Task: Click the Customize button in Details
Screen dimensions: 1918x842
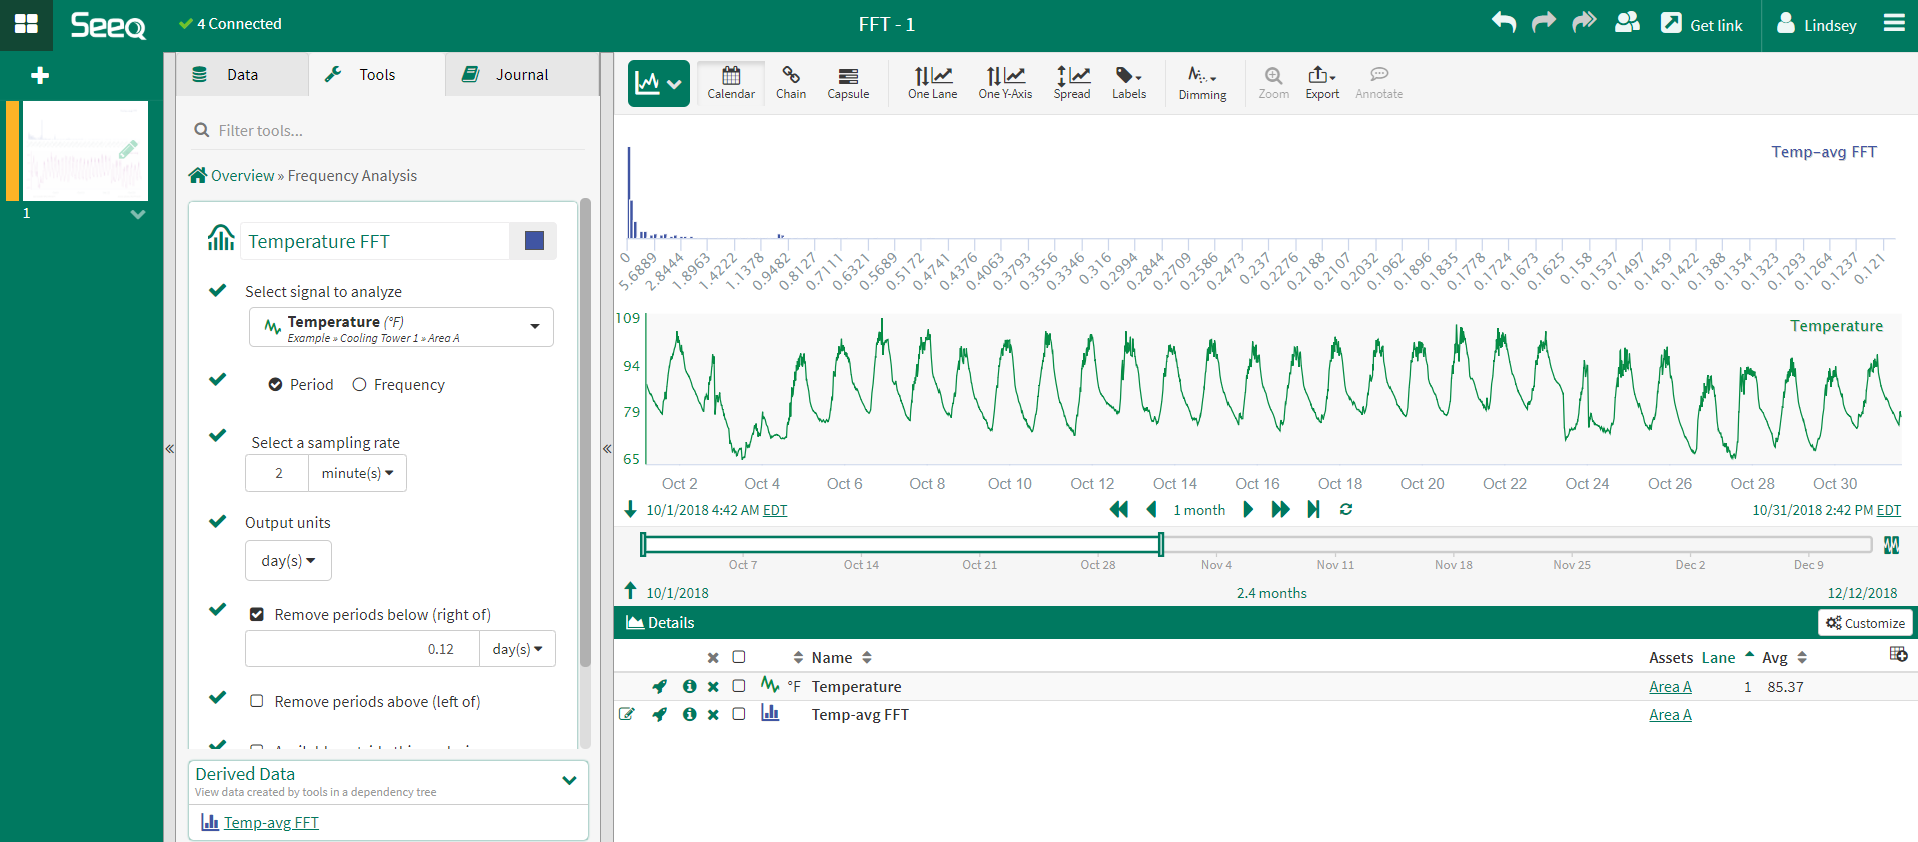Action: 1865,623
